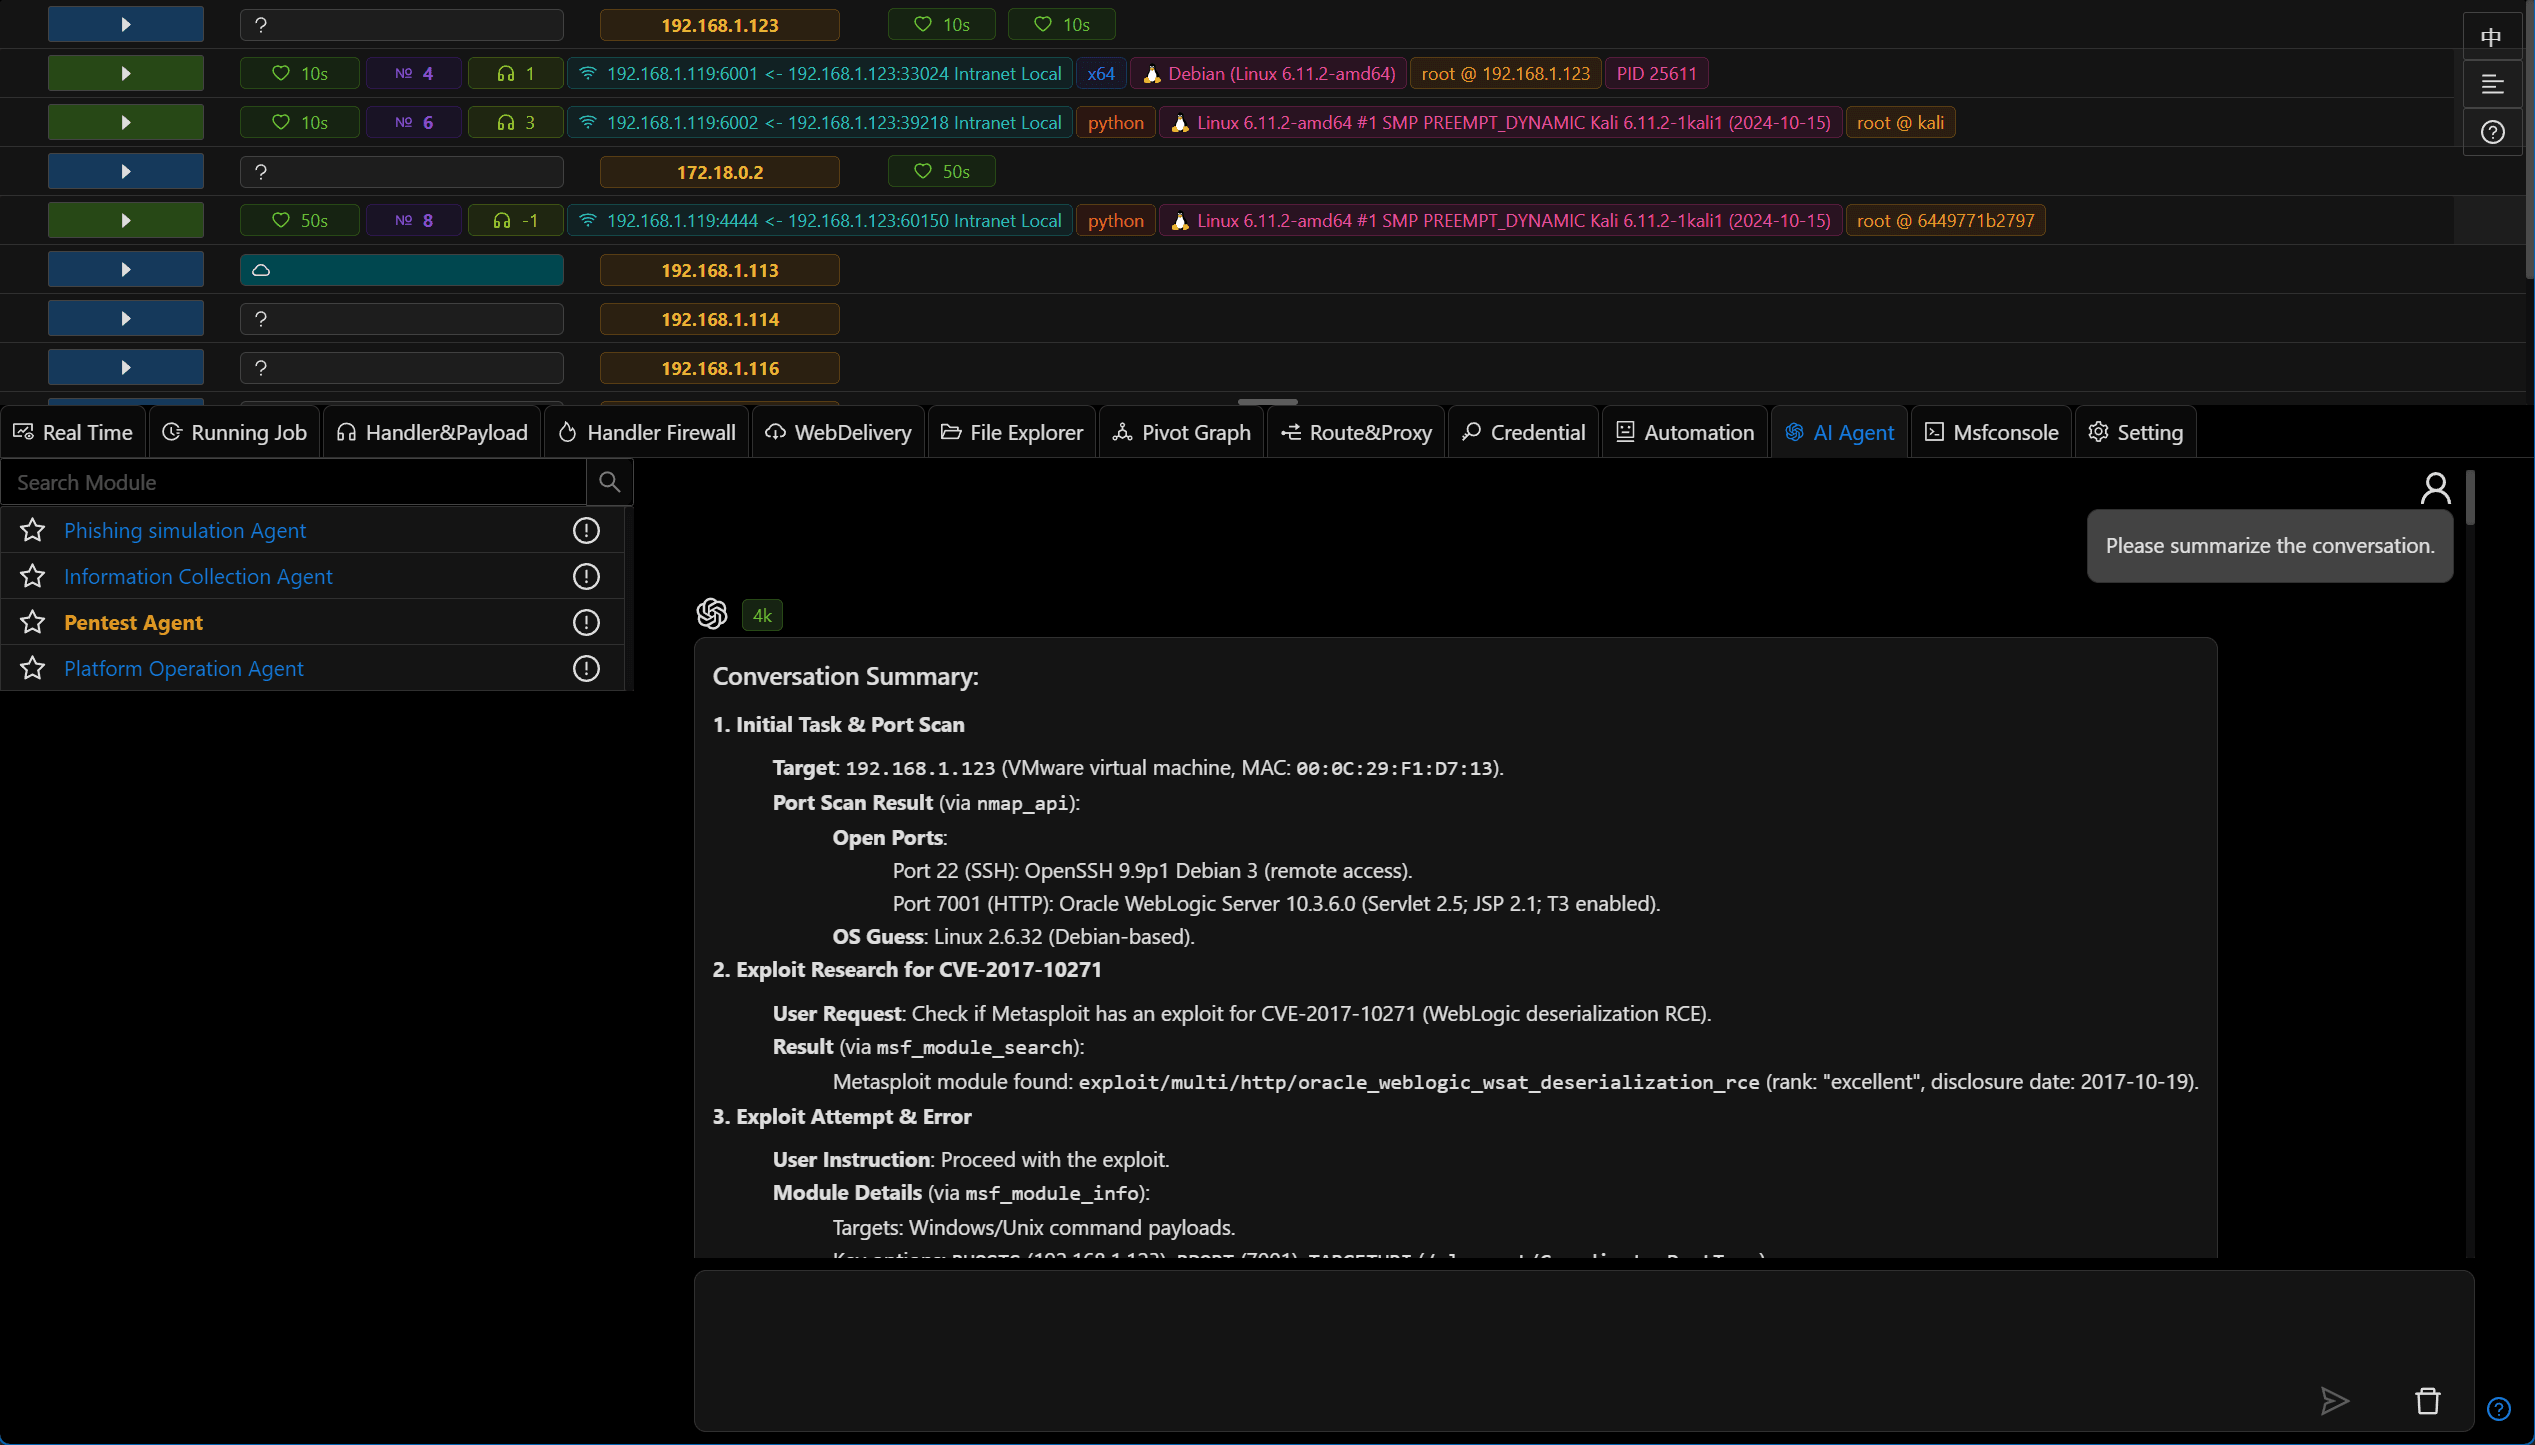Favorite the Information Collection Agent star
Screen dimensions: 2535x1445
pos(33,576)
